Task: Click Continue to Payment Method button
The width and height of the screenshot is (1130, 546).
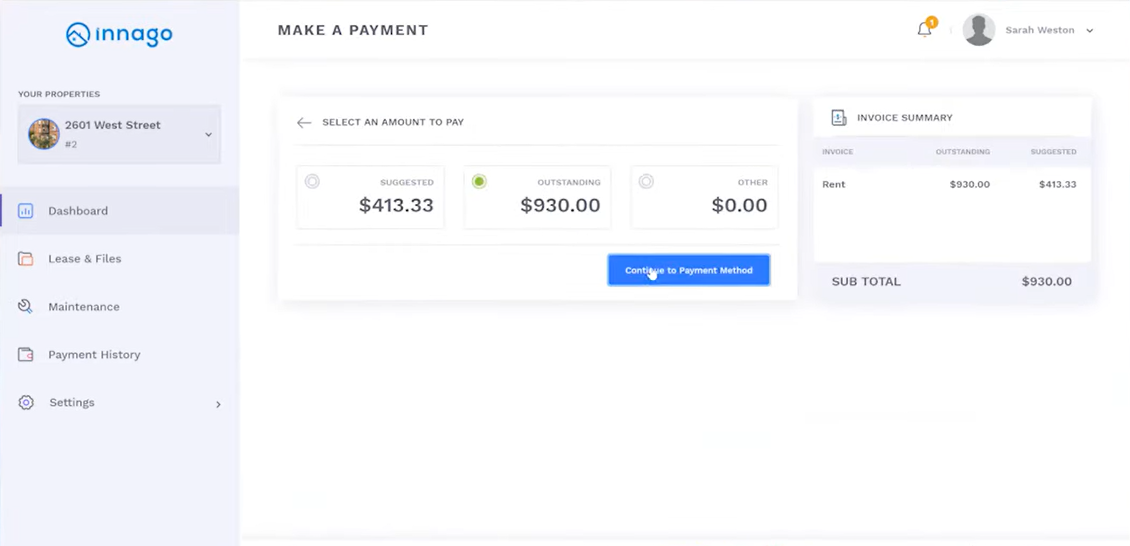Action: tap(688, 270)
